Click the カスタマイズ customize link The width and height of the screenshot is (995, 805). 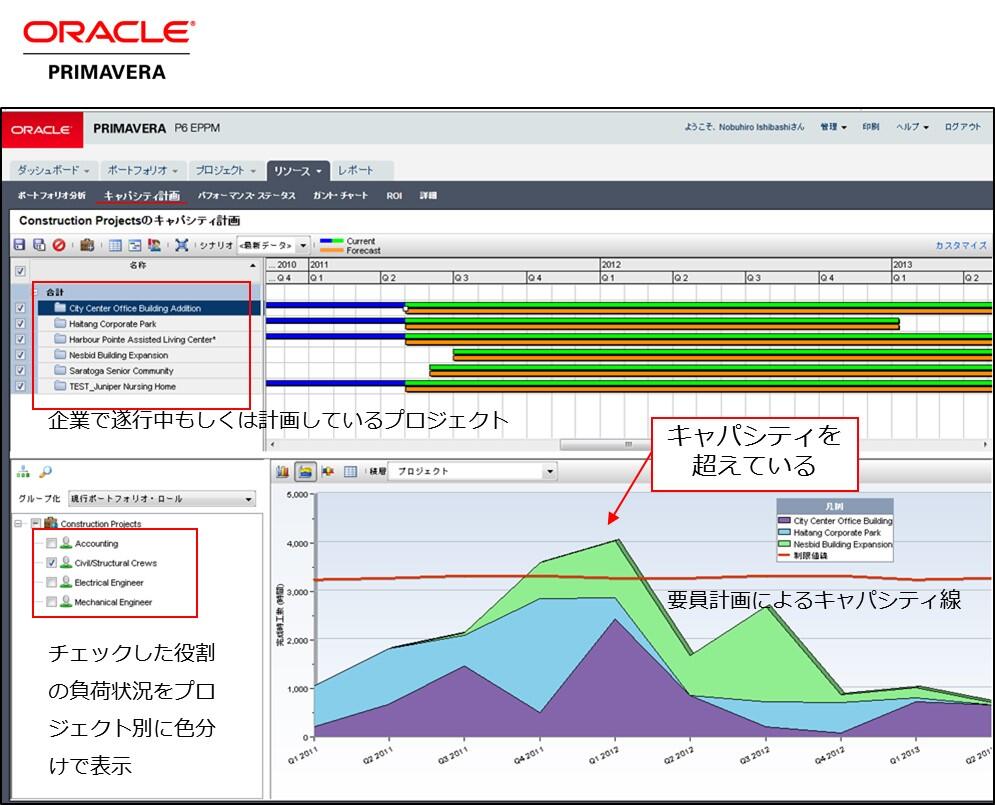(x=960, y=245)
